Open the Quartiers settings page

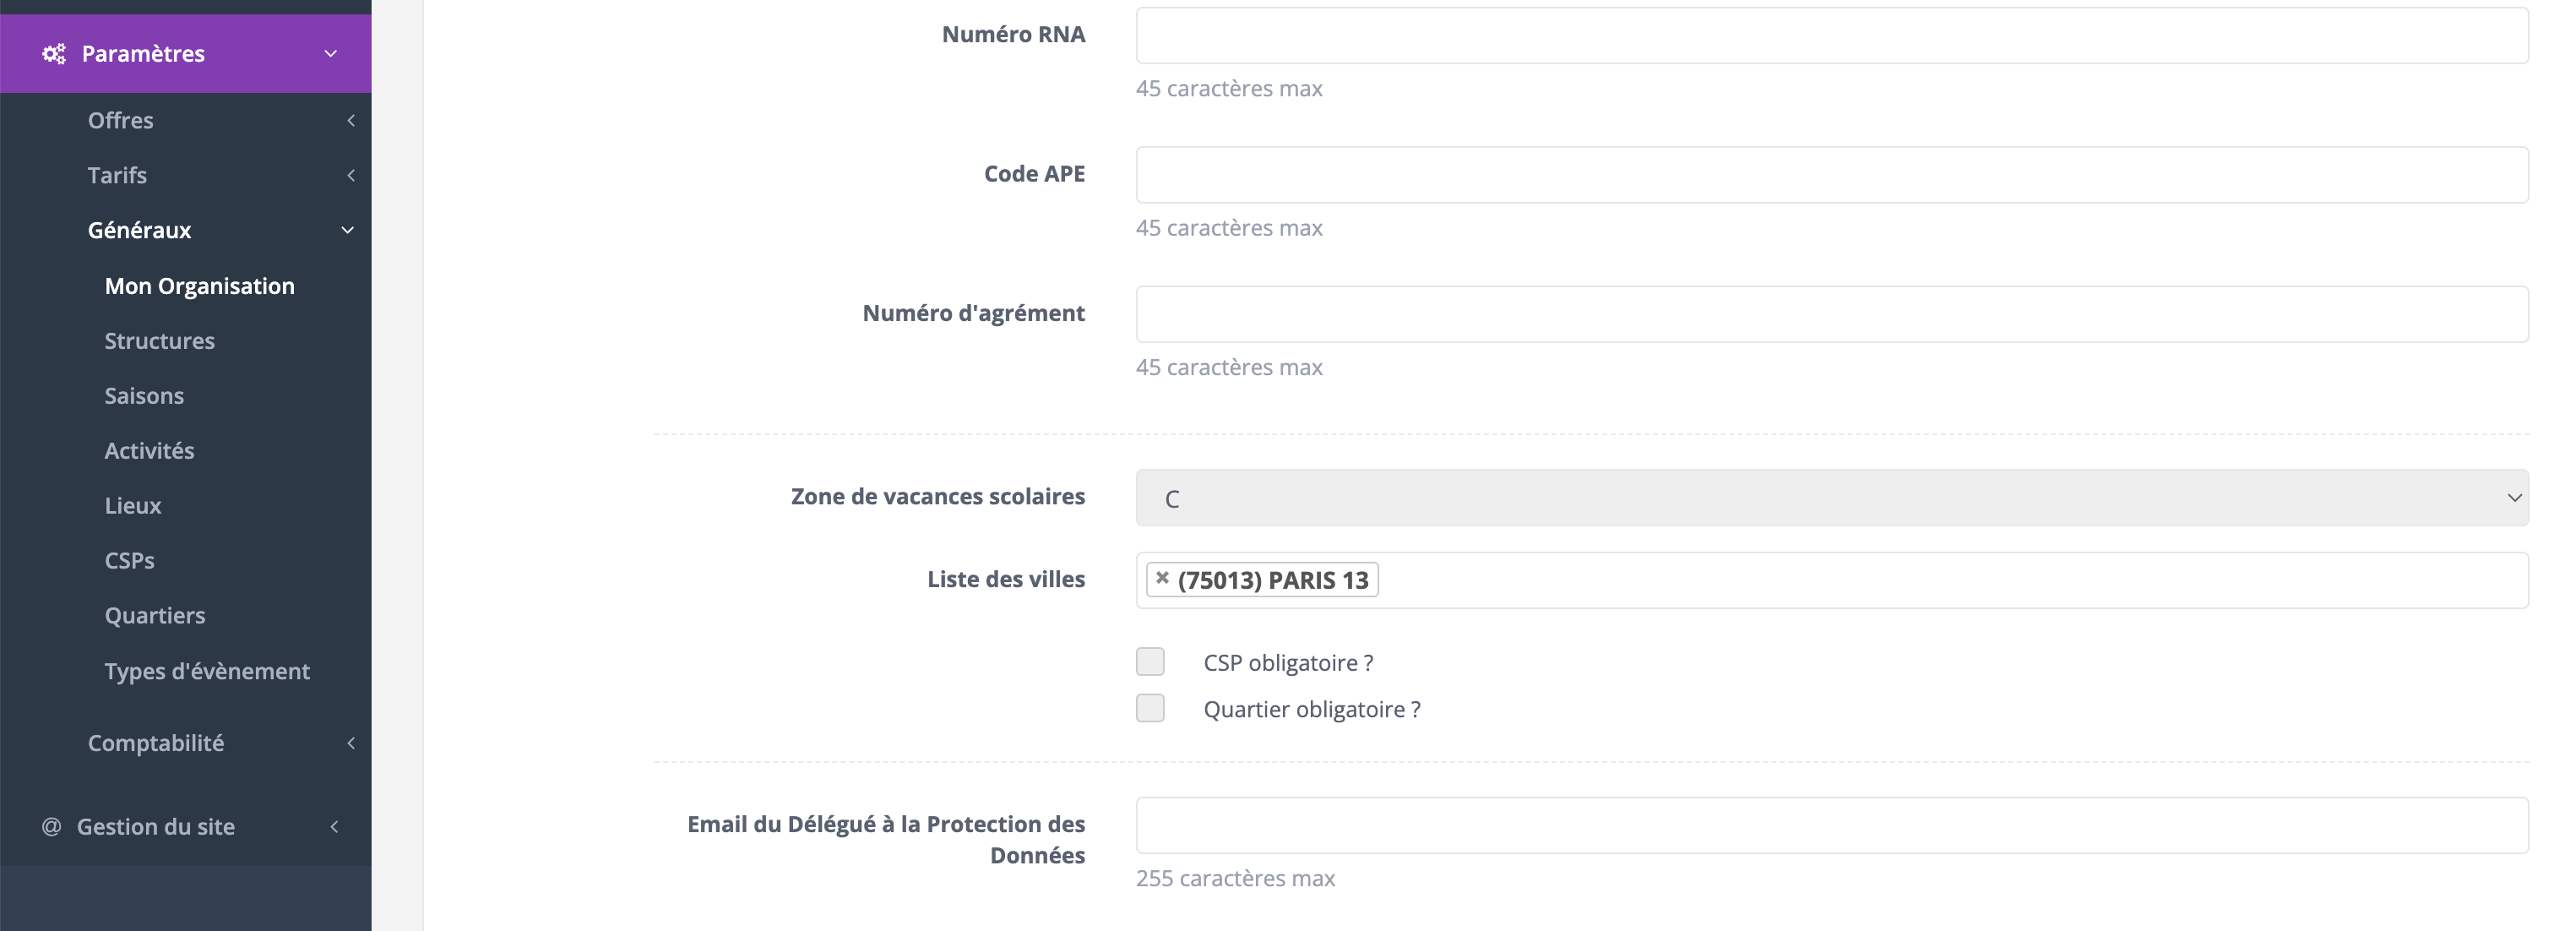[x=155, y=616]
